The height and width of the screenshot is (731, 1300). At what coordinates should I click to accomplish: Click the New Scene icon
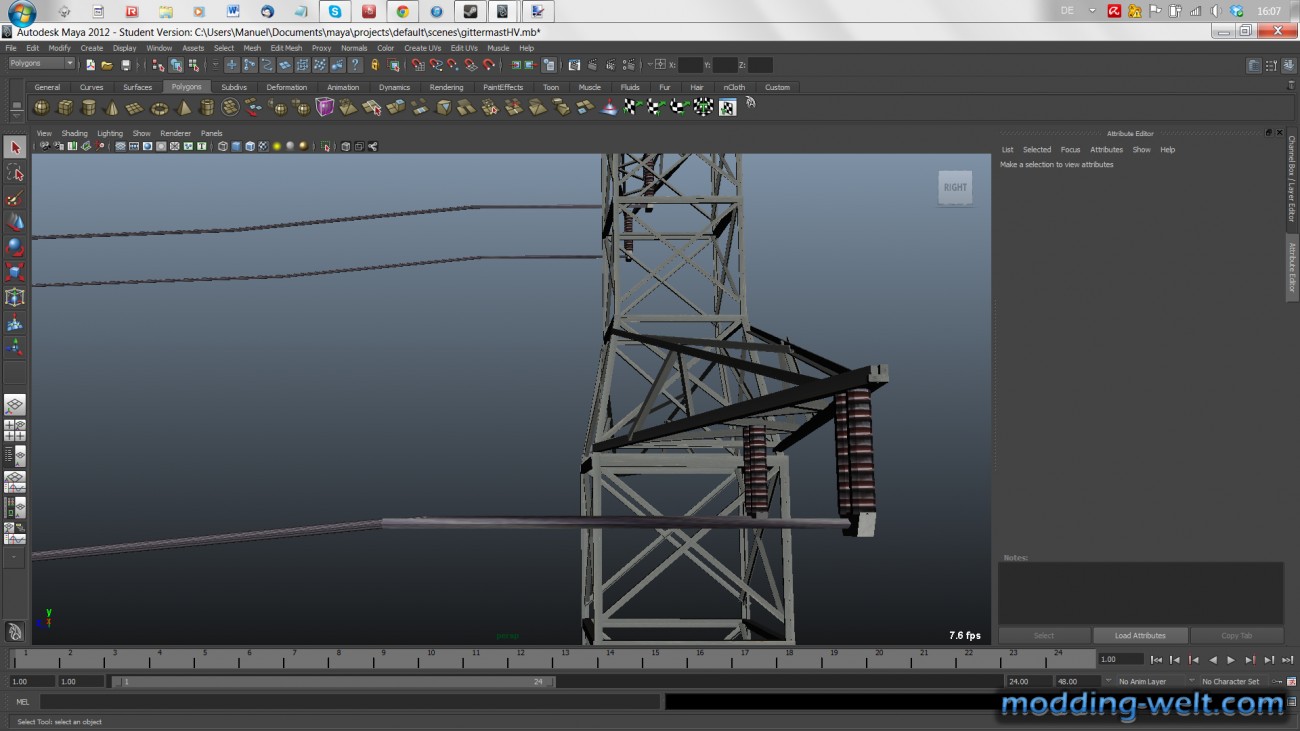pyautogui.click(x=90, y=65)
